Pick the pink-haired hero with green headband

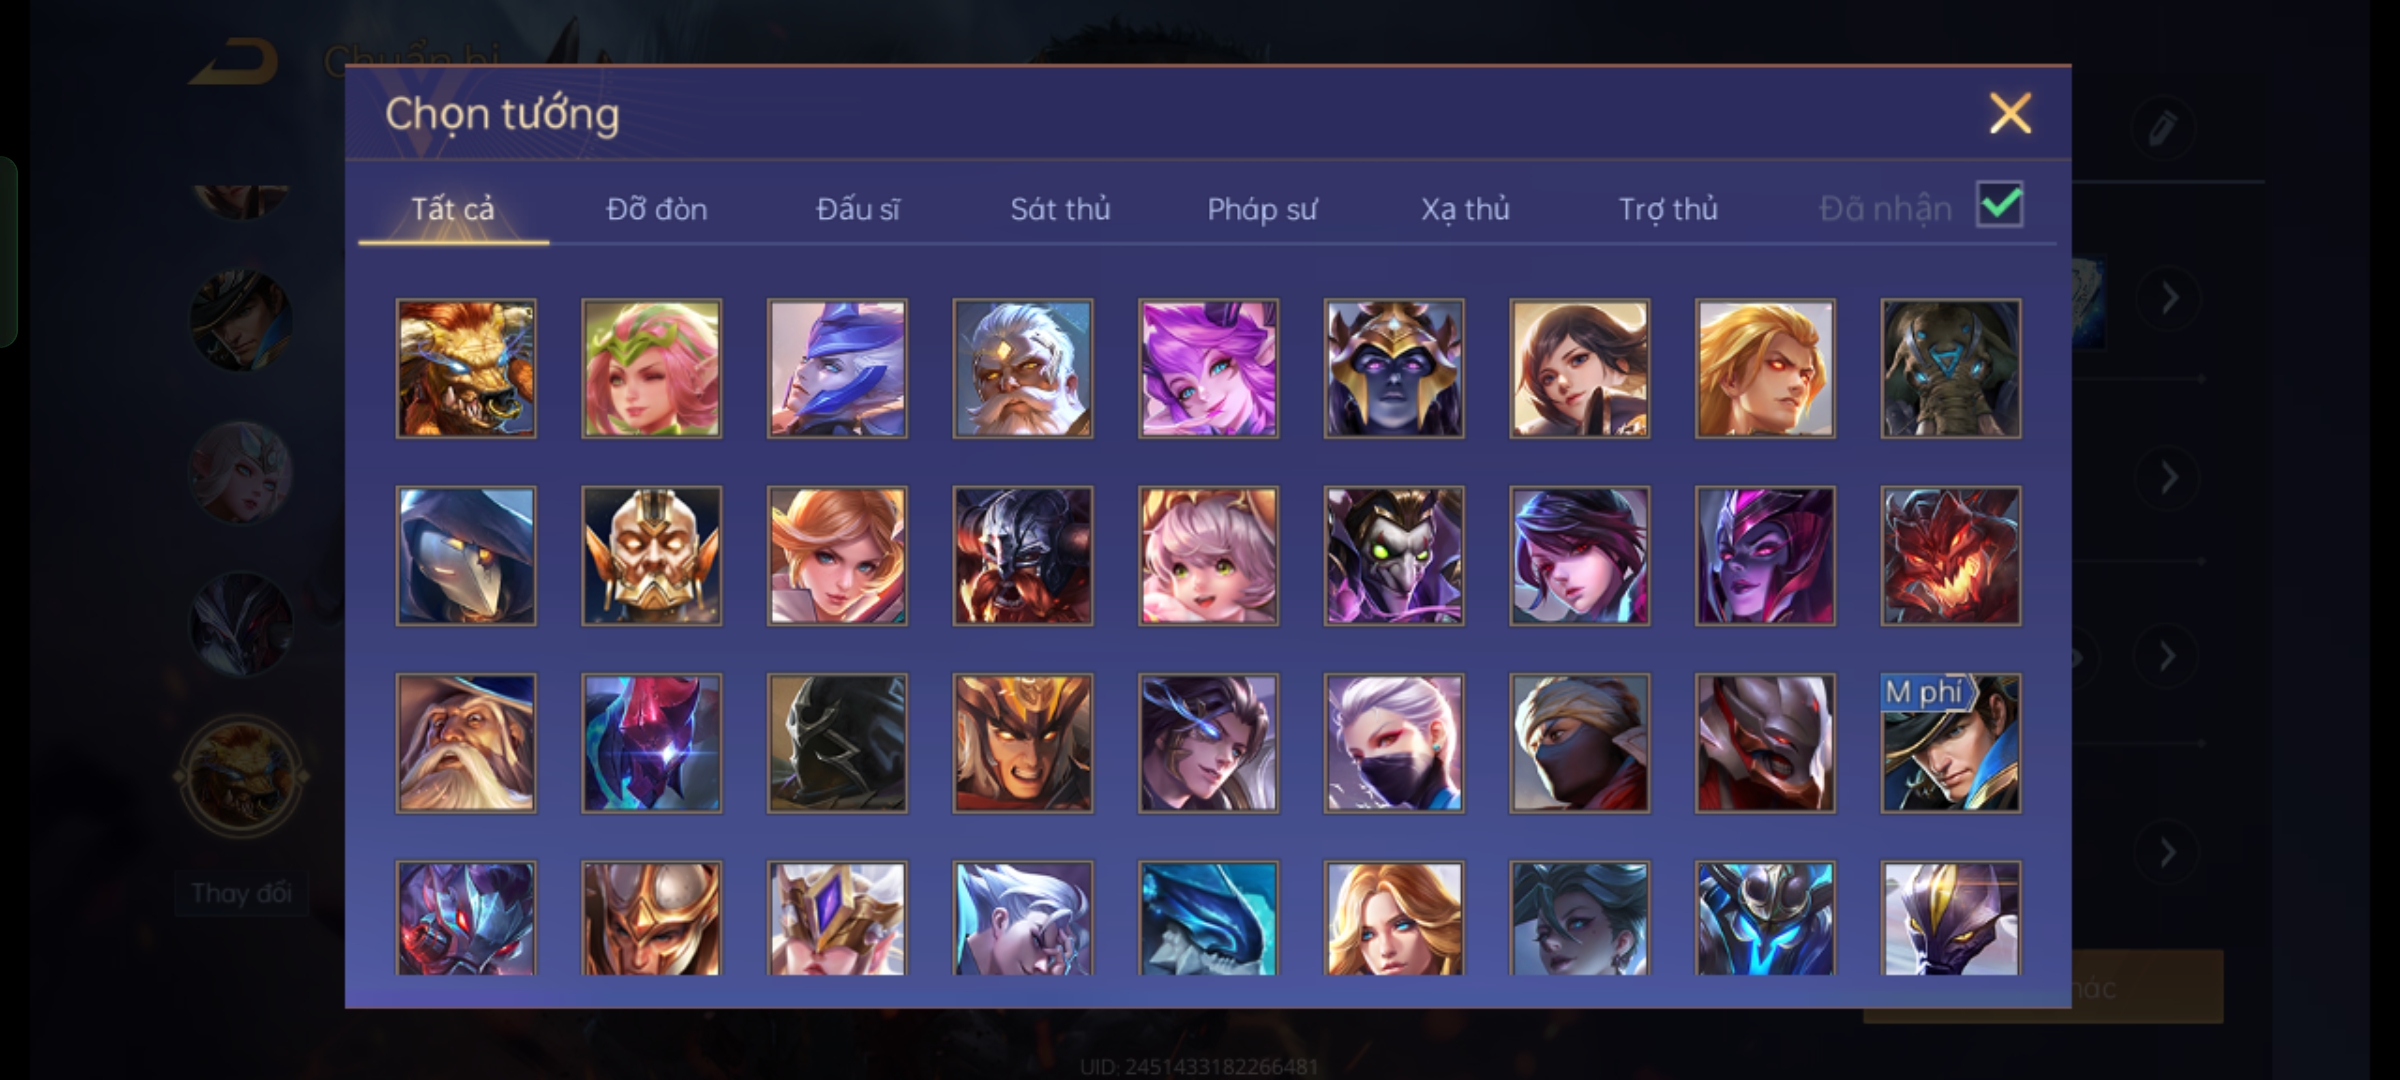click(651, 368)
